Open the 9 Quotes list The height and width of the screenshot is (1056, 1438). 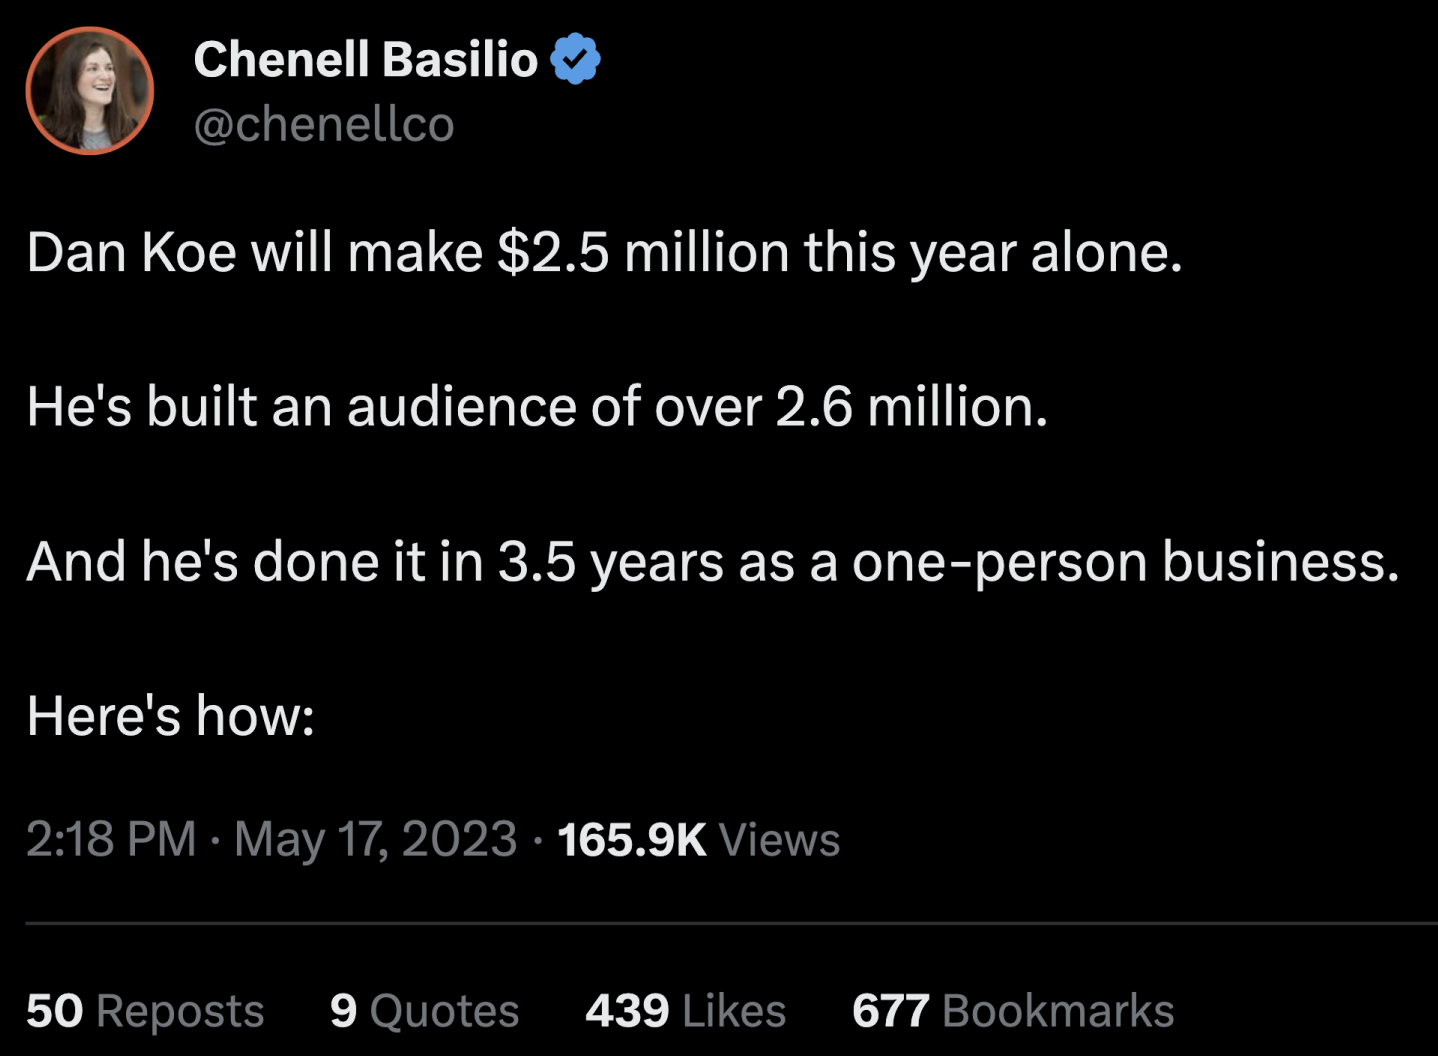click(424, 1011)
